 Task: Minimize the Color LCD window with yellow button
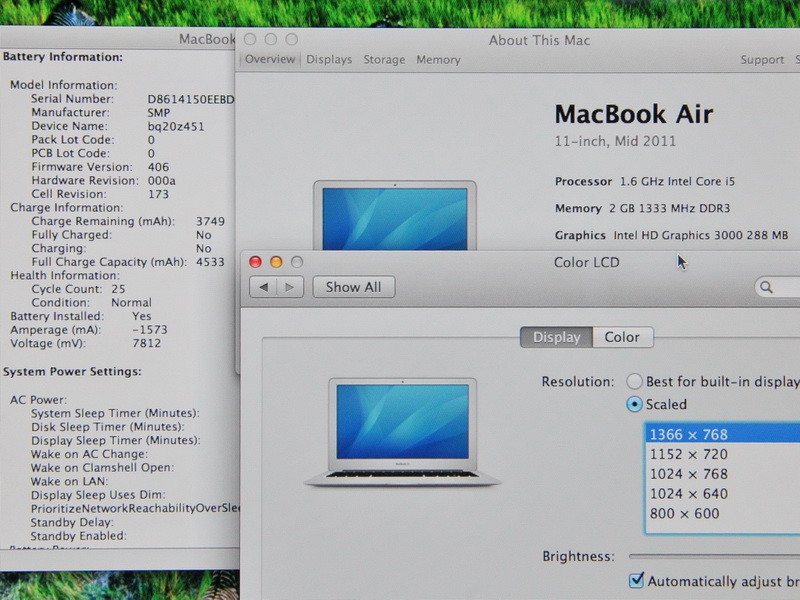[276, 262]
